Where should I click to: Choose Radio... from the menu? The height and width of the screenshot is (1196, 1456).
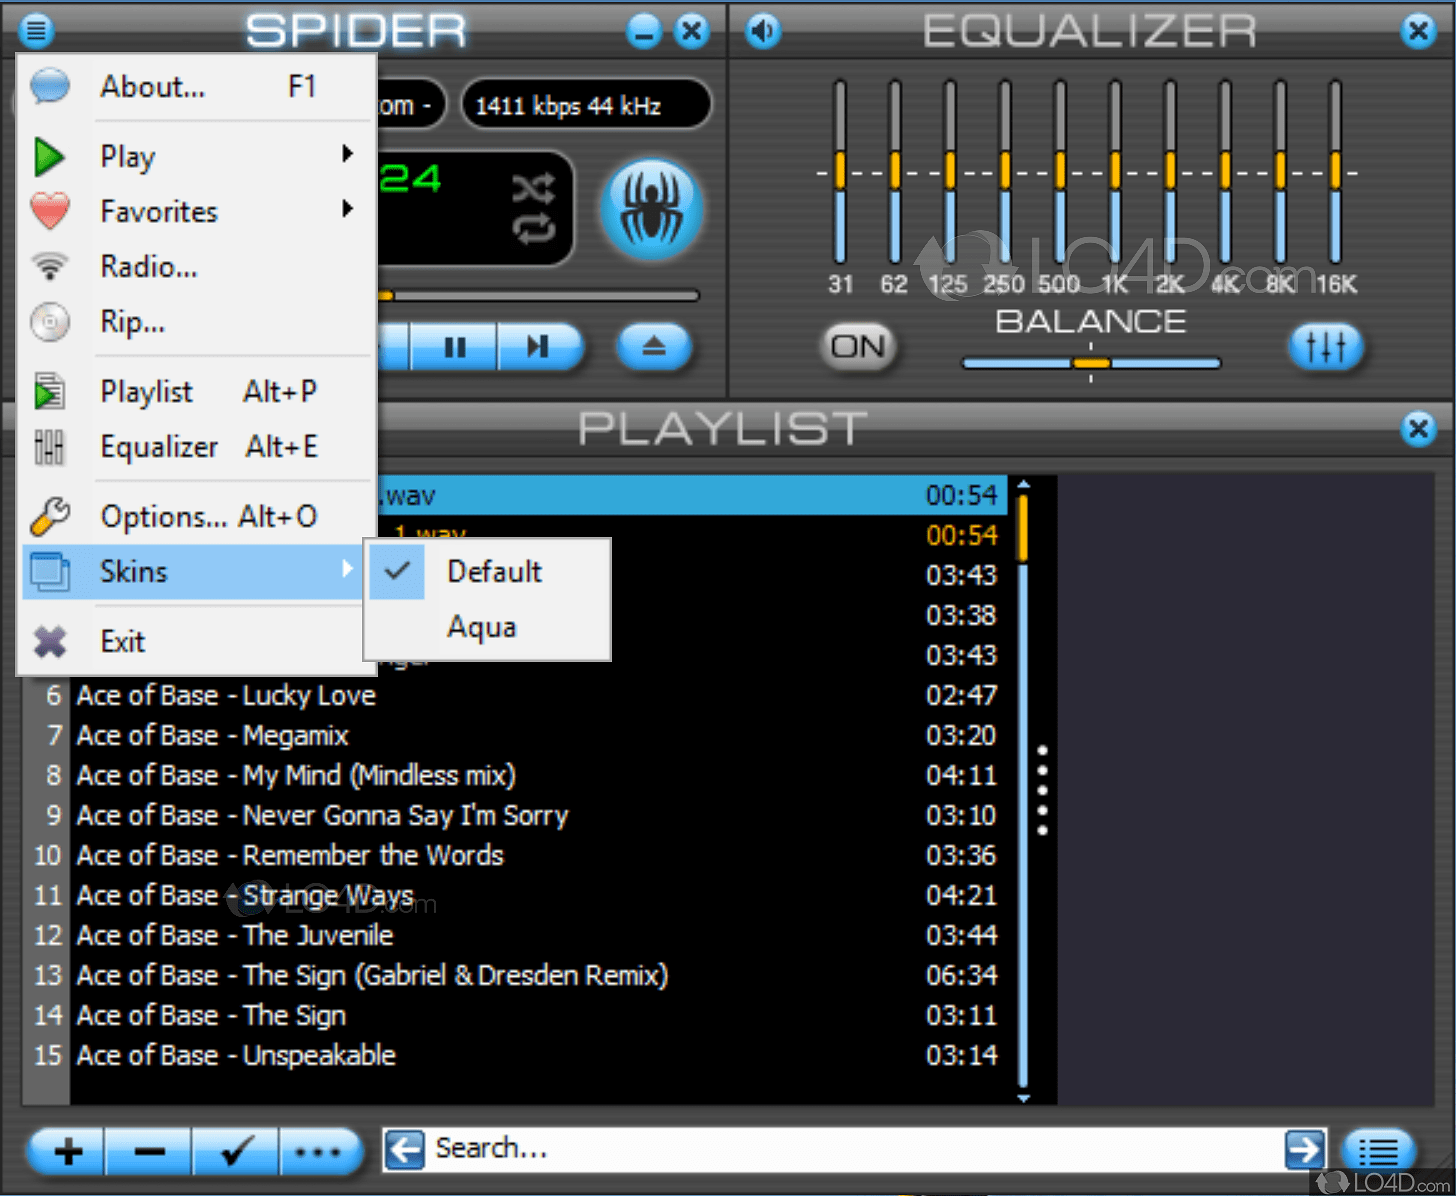point(196,267)
